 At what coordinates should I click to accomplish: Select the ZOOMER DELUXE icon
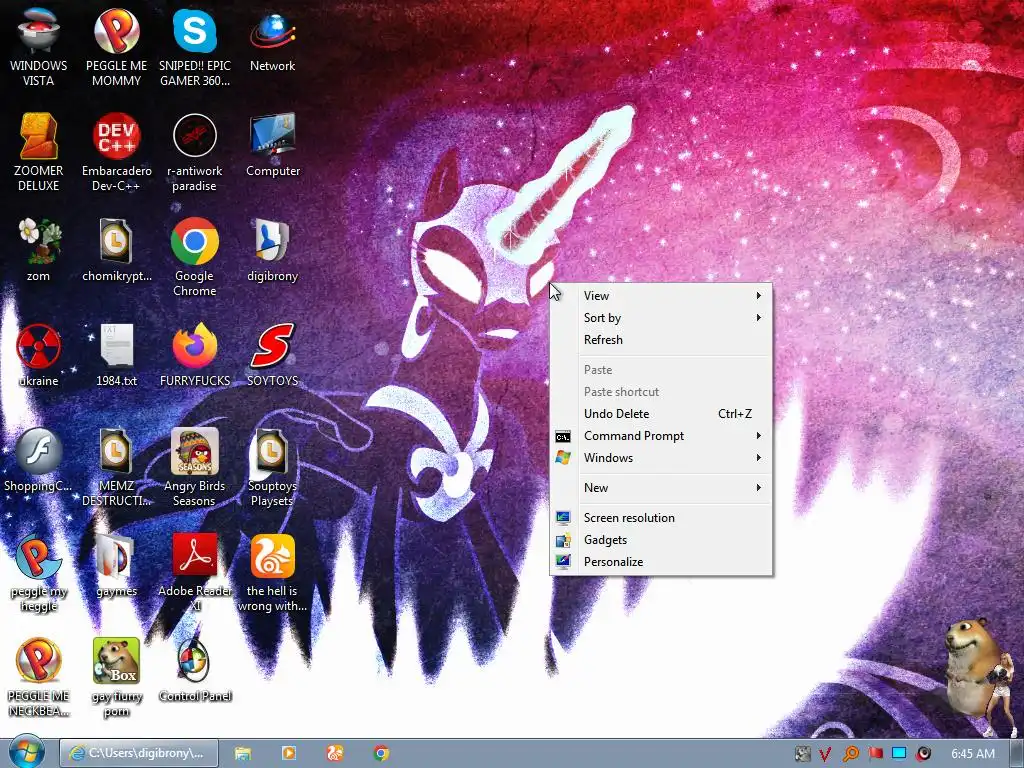pyautogui.click(x=38, y=152)
